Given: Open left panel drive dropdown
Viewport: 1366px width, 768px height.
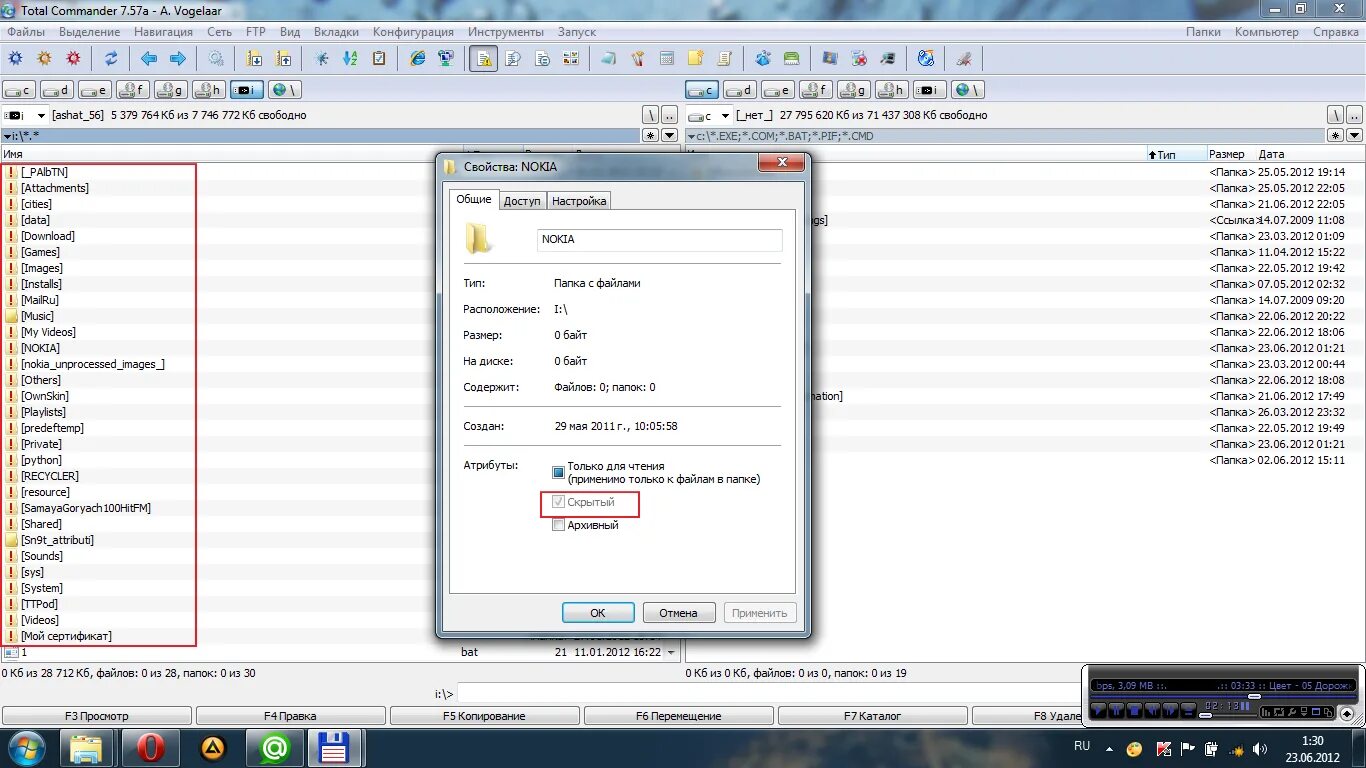Looking at the screenshot, I should [41, 116].
